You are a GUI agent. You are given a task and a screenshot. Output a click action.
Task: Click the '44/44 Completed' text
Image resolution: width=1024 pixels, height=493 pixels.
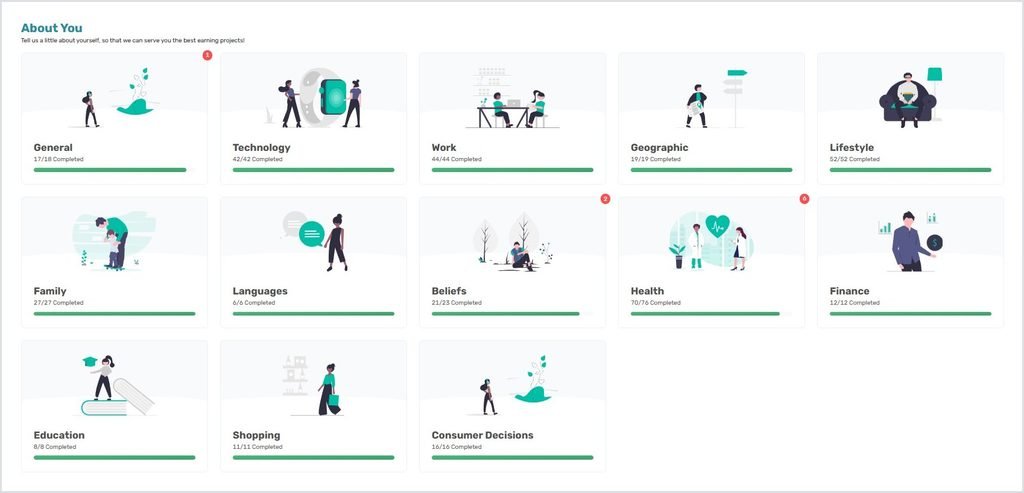[x=456, y=159]
